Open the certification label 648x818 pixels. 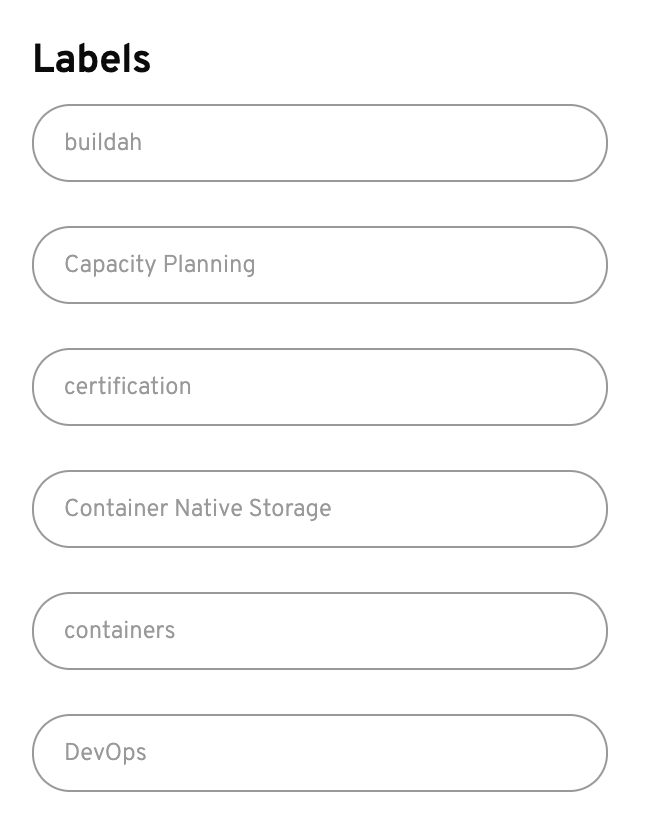coord(319,387)
